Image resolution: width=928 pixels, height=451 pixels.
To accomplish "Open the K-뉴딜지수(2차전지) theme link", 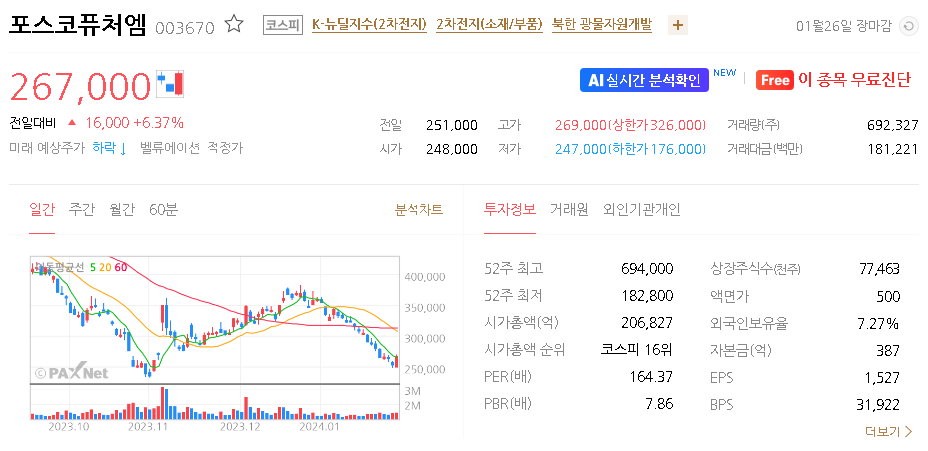I will [369, 25].
